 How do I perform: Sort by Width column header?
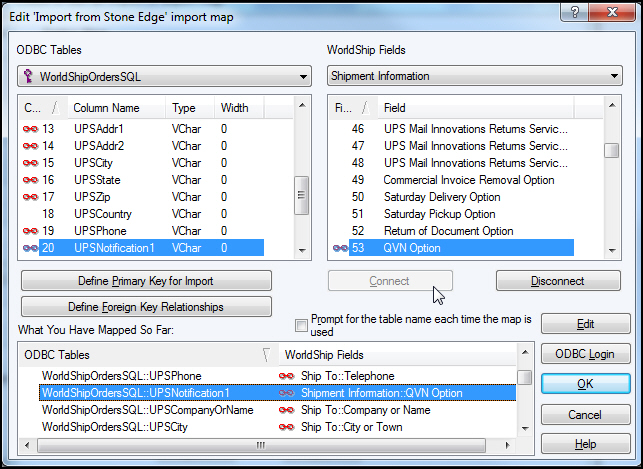[239, 108]
